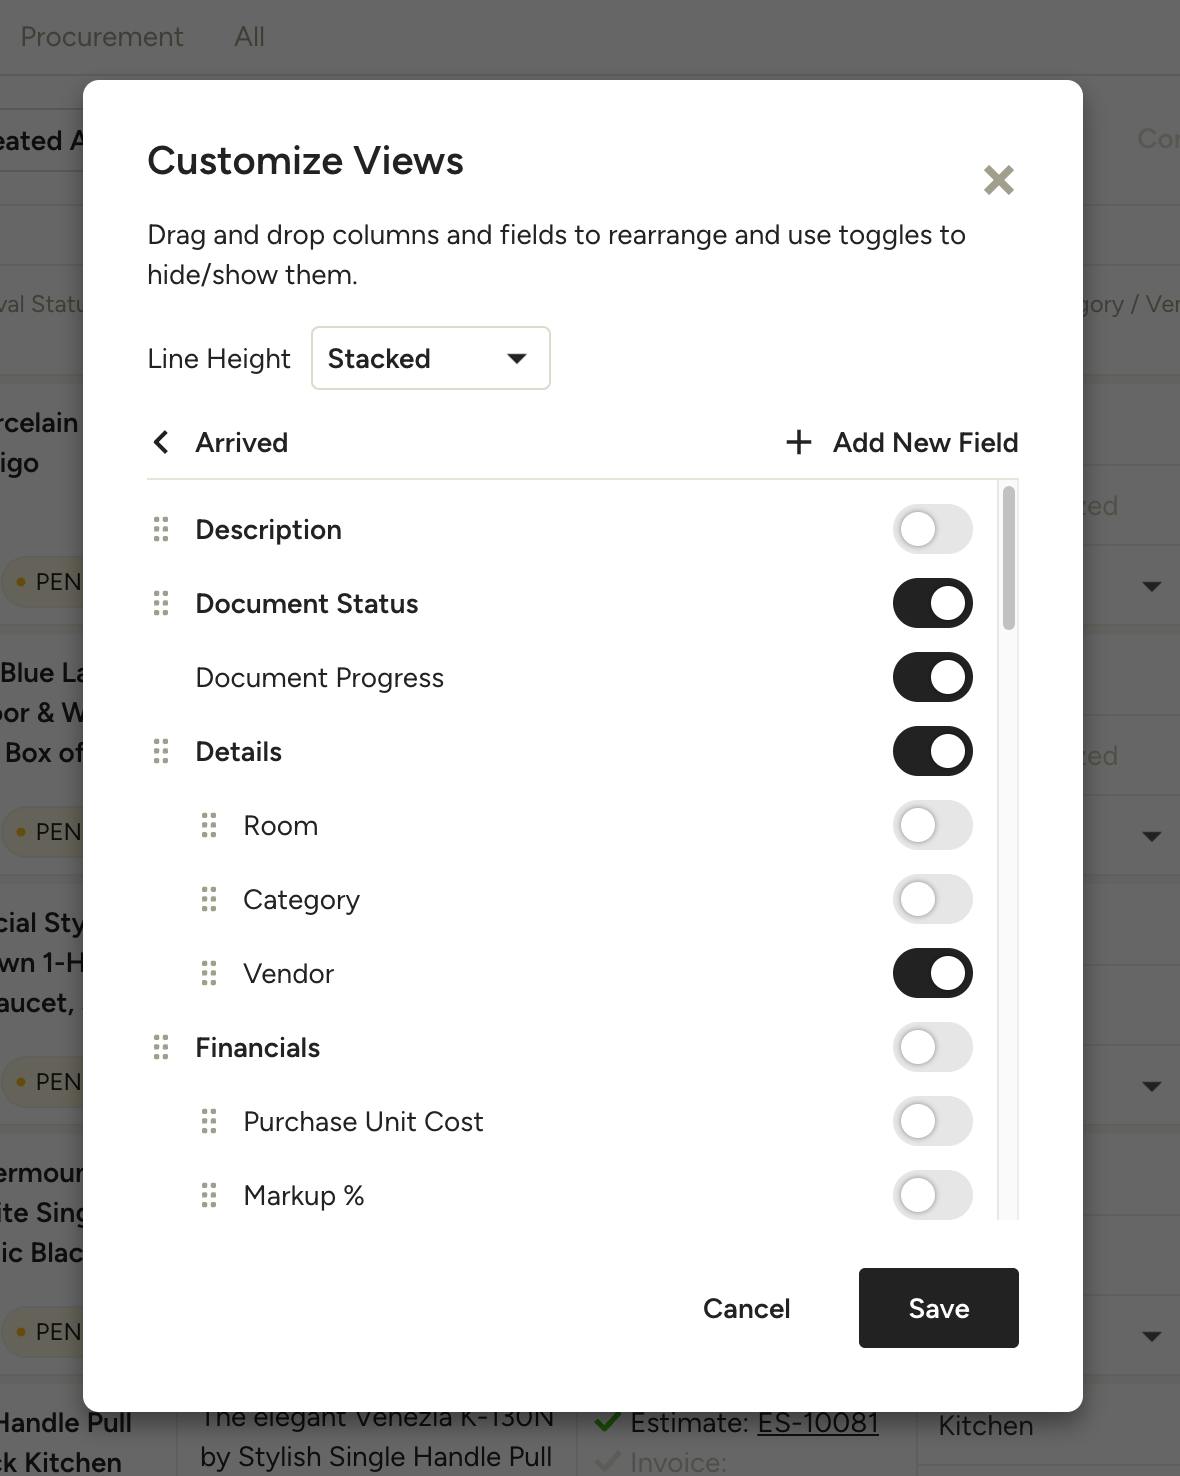Show the Category field toggle
The height and width of the screenshot is (1476, 1180).
(932, 899)
